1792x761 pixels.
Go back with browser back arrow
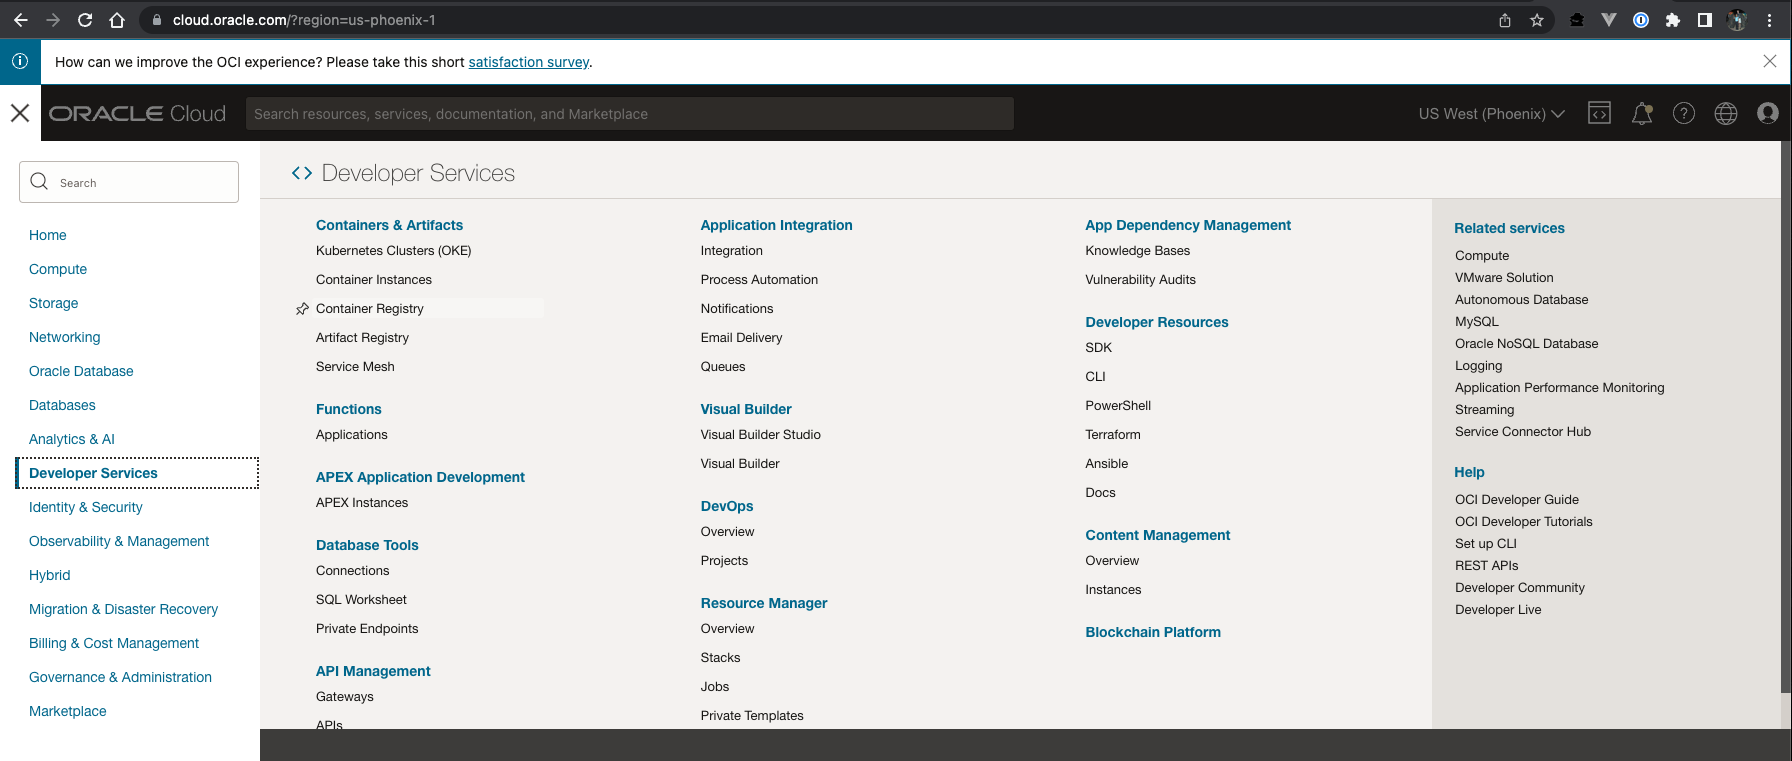pos(21,20)
